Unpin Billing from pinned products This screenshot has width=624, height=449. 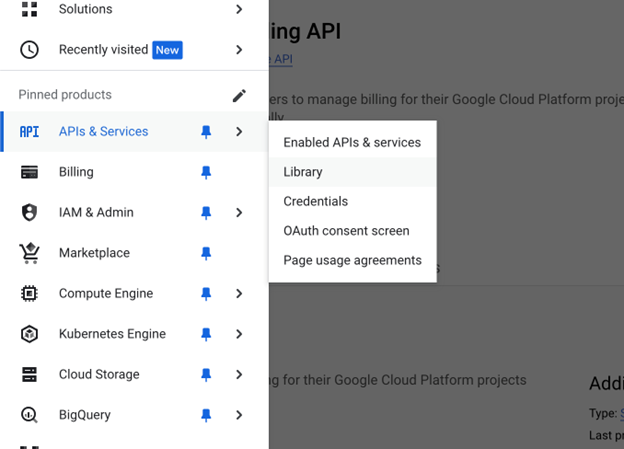pyautogui.click(x=206, y=172)
